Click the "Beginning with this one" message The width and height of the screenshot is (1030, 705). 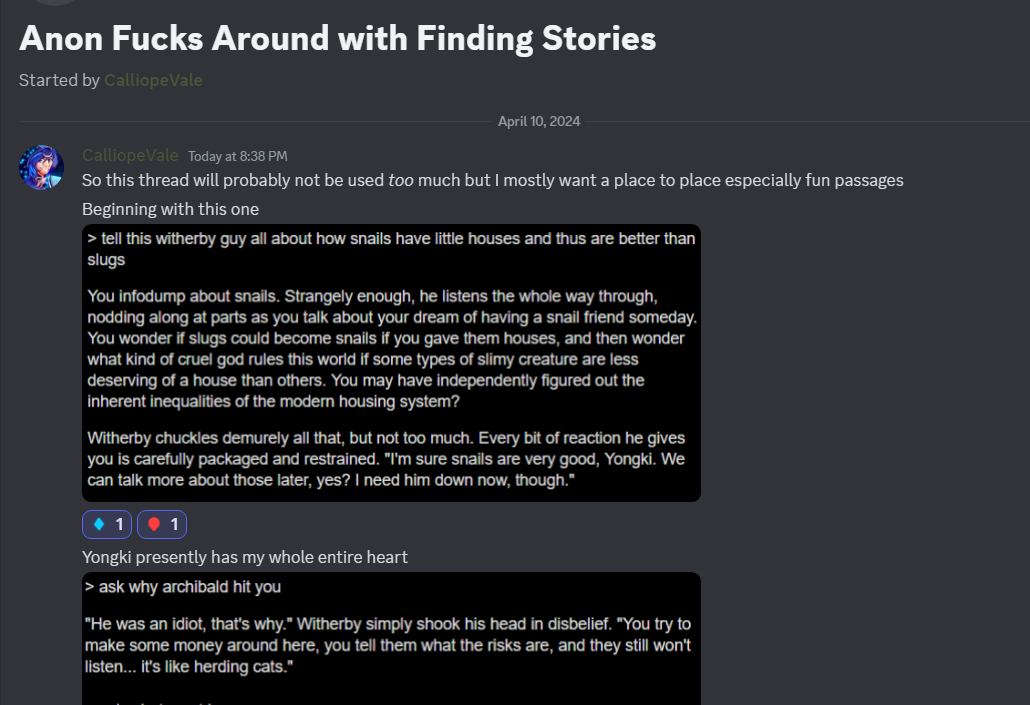coord(170,209)
